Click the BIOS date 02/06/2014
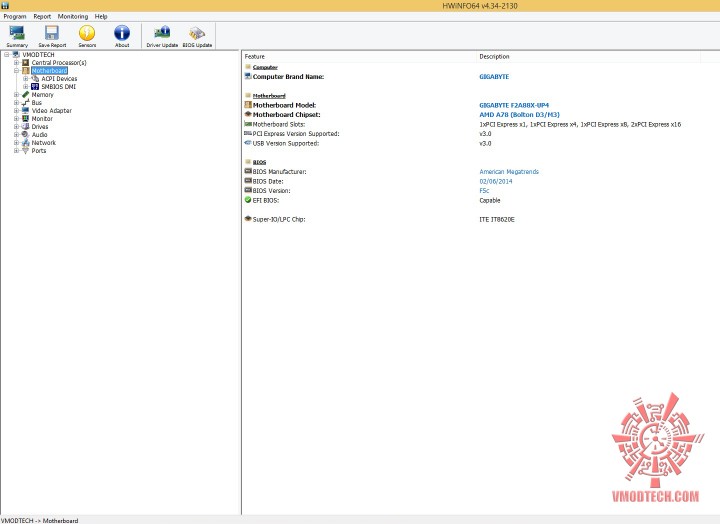Viewport: 720px width, 524px height. (x=496, y=181)
